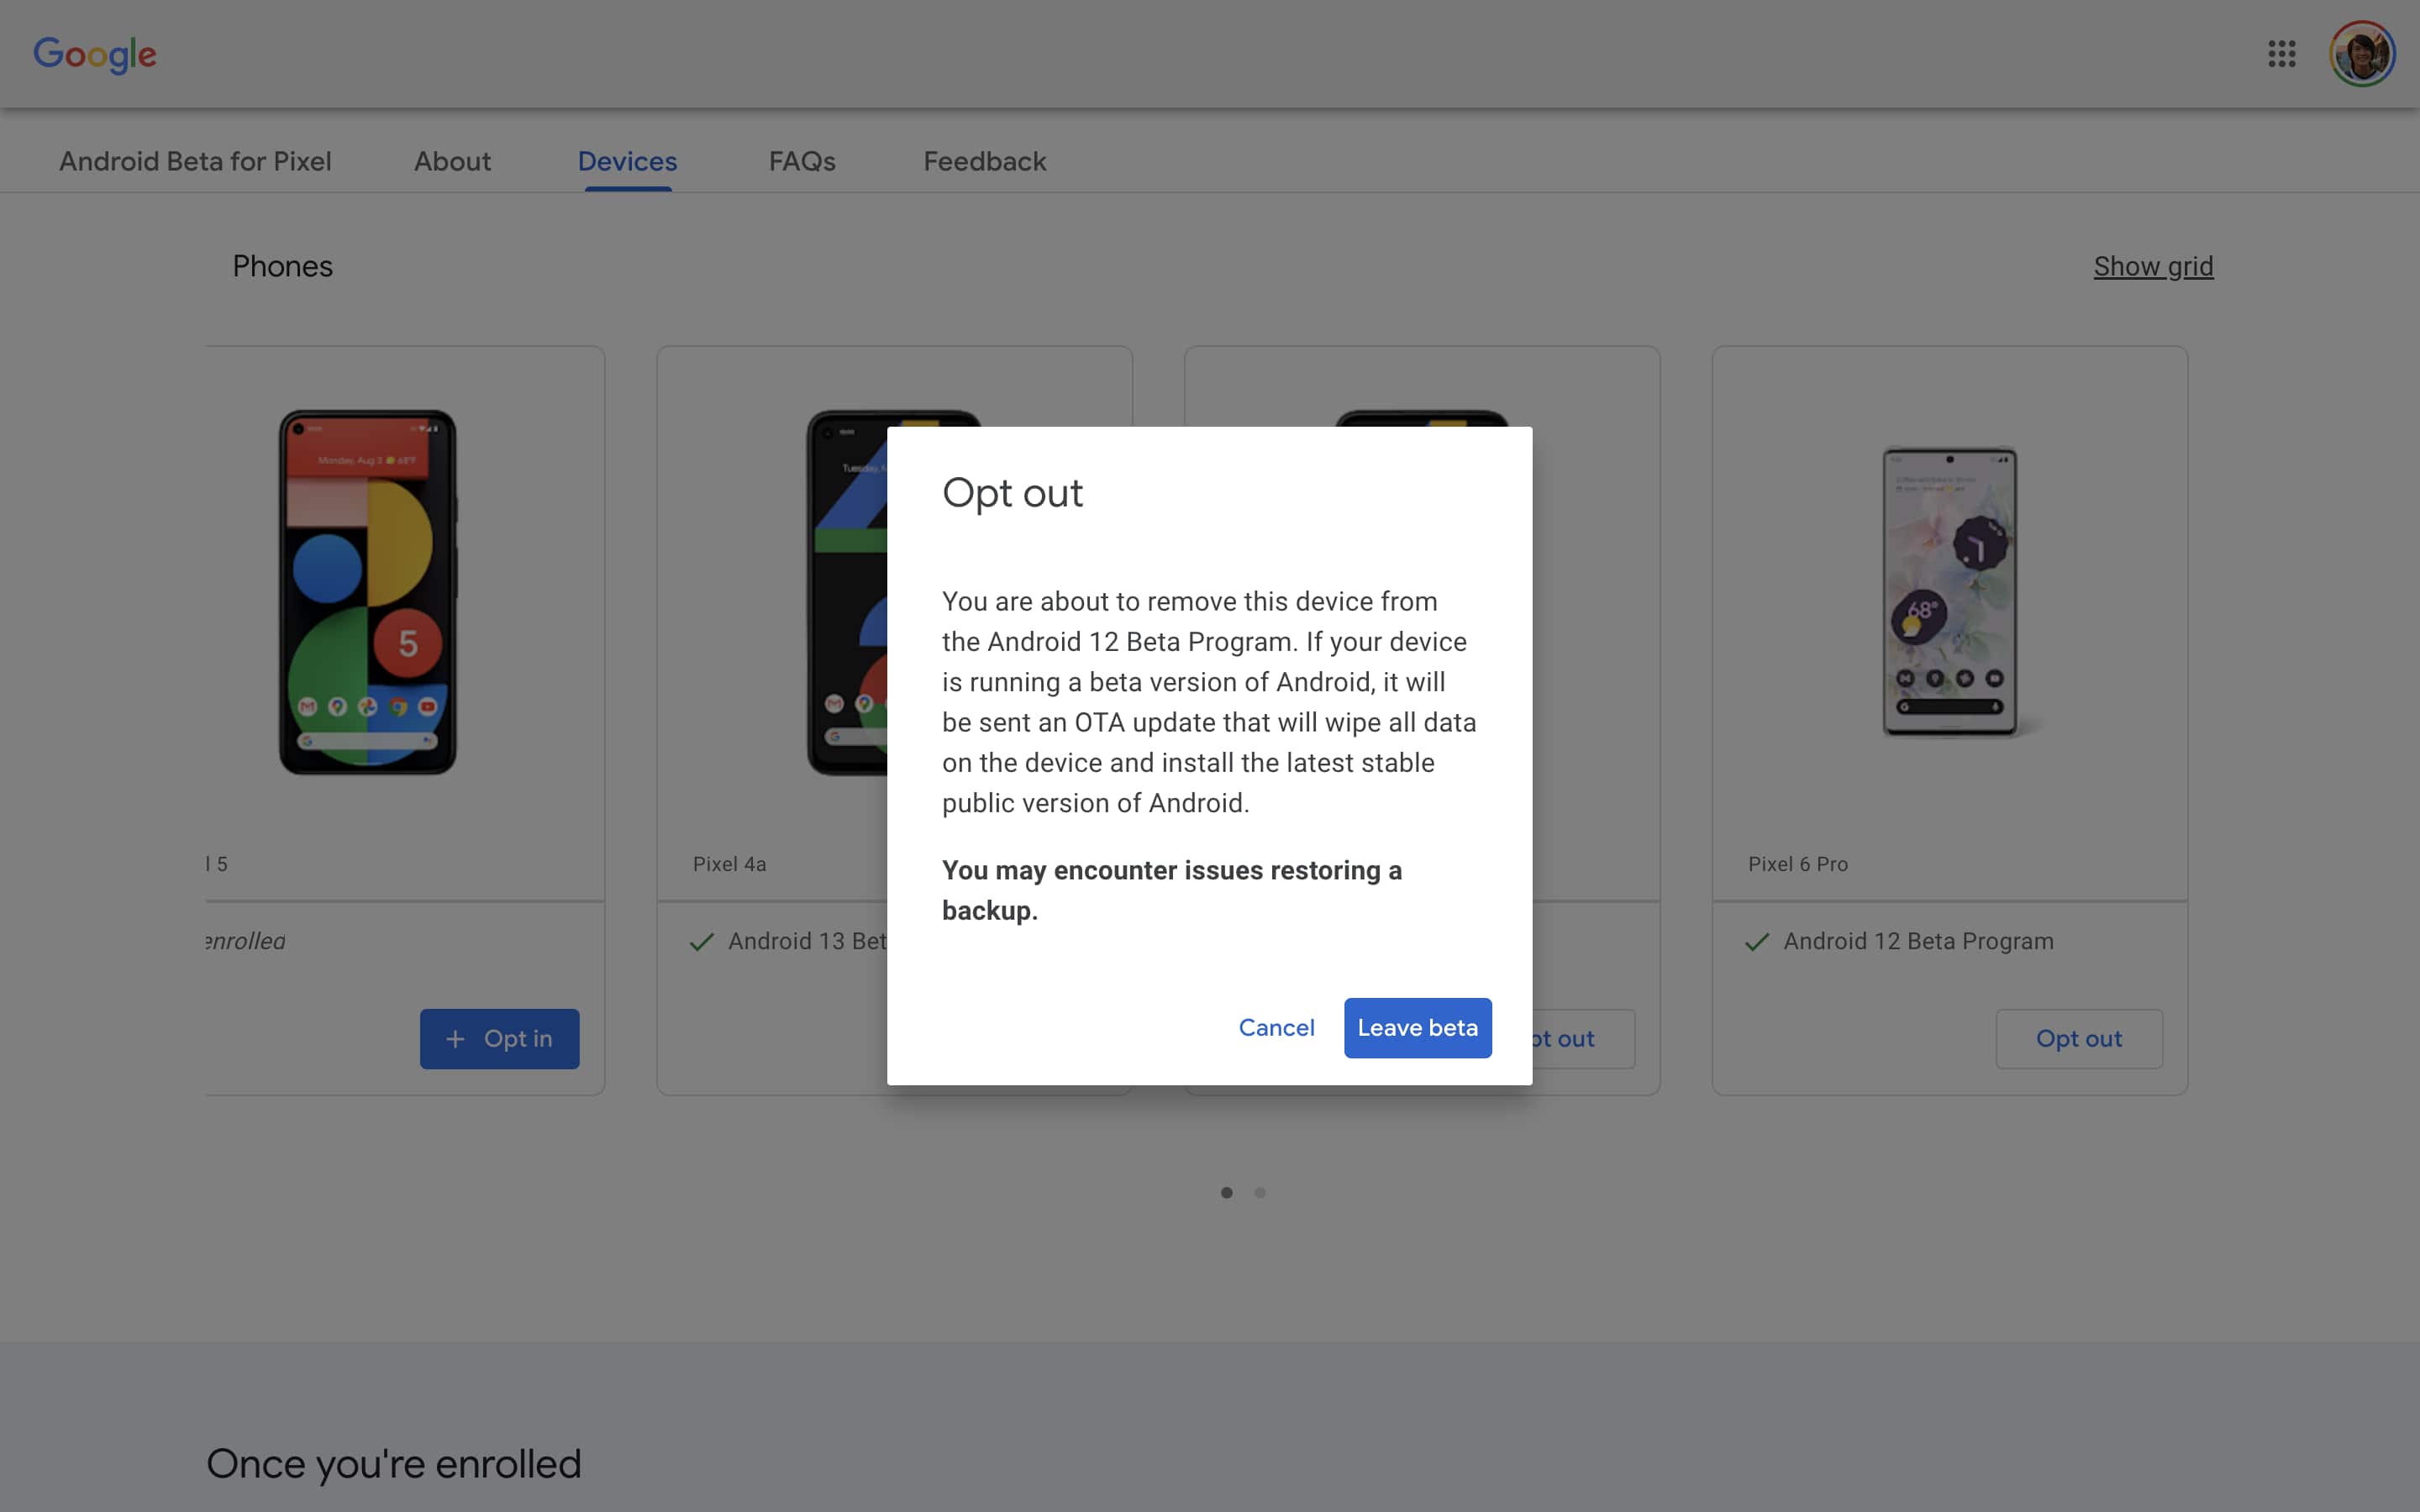Click the Pixel 6 Pro phone image
This screenshot has height=1512, width=2420.
(x=1949, y=591)
